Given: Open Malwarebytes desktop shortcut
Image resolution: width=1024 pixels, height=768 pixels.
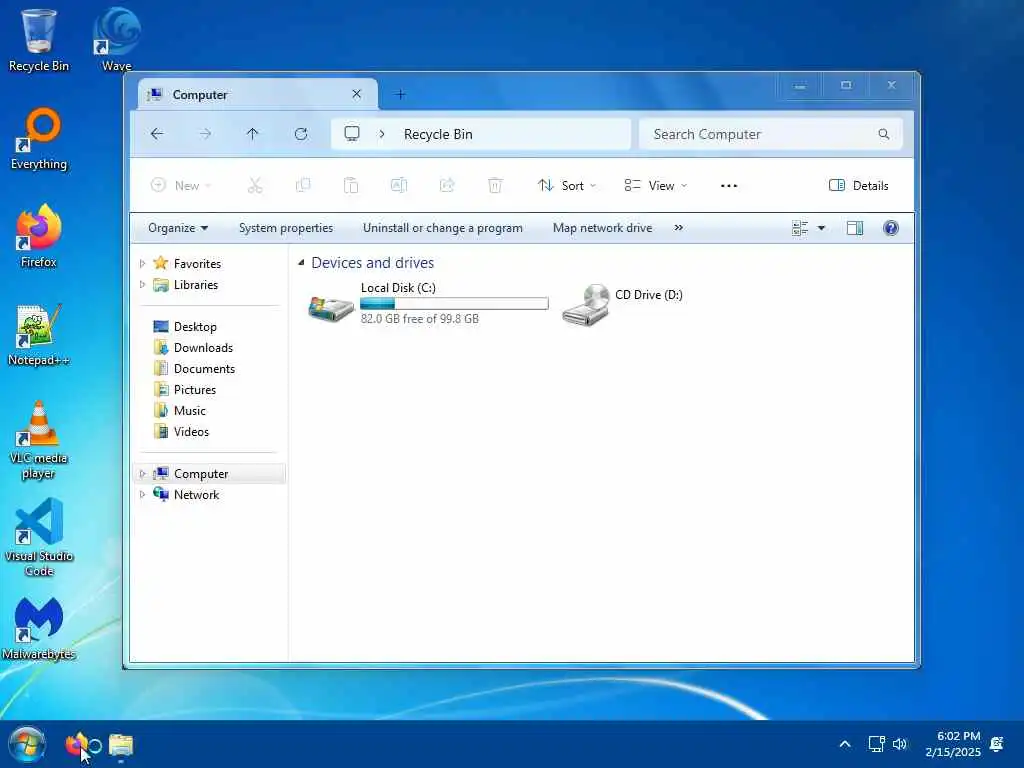Looking at the screenshot, I should point(39,628).
